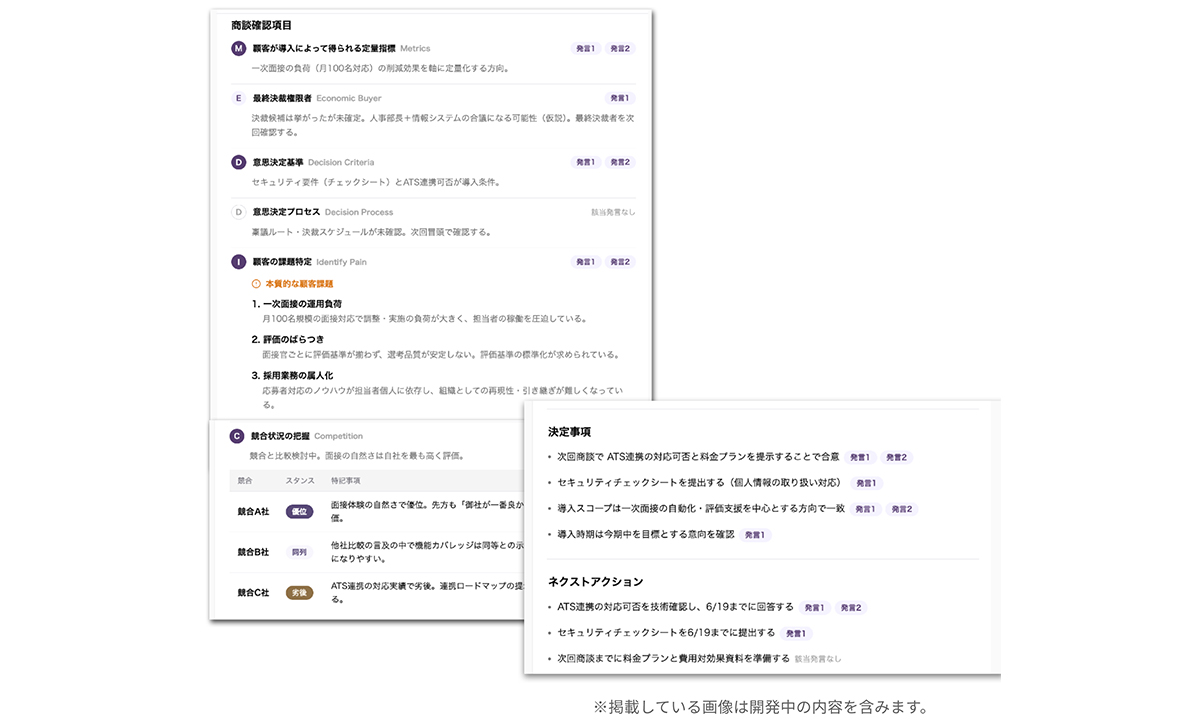Open 発言2 tag in the Decision Criteria row
Screen dimensions: 1200x720
pos(621,162)
